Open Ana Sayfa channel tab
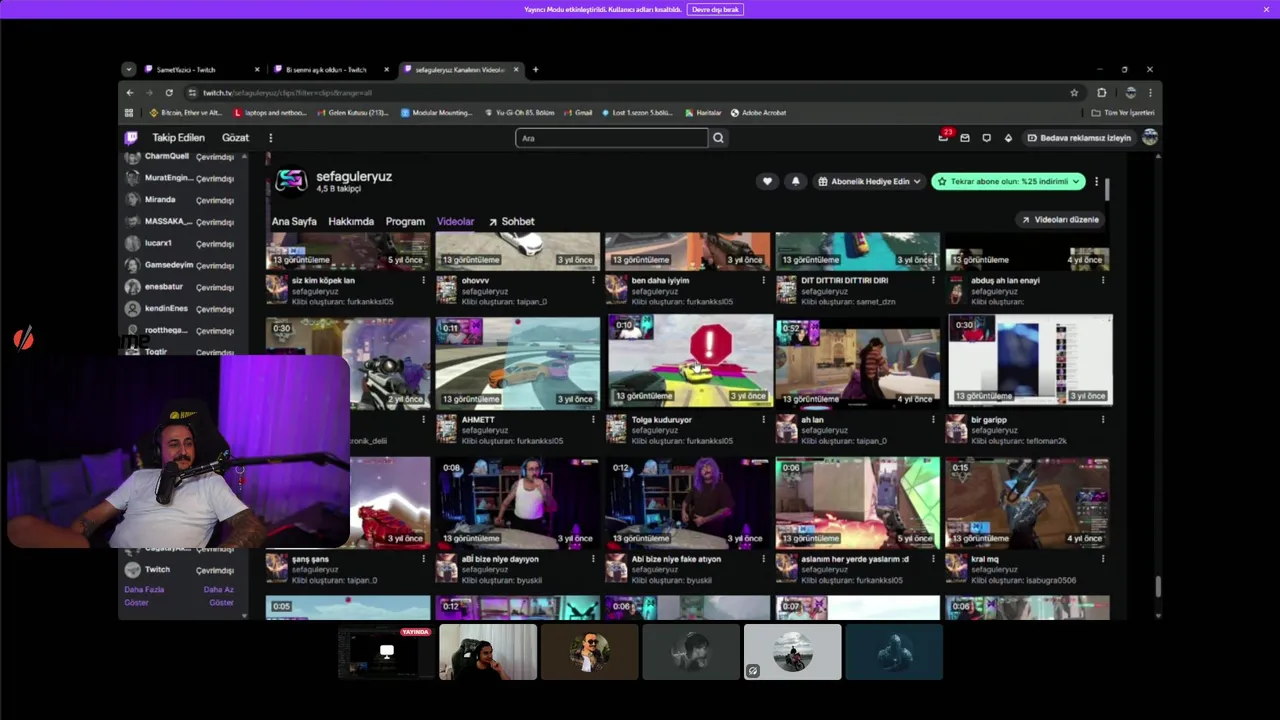 click(x=294, y=221)
